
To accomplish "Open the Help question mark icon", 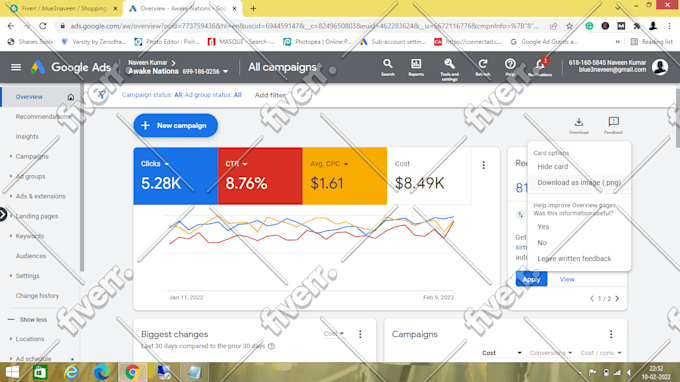I will tap(510, 68).
